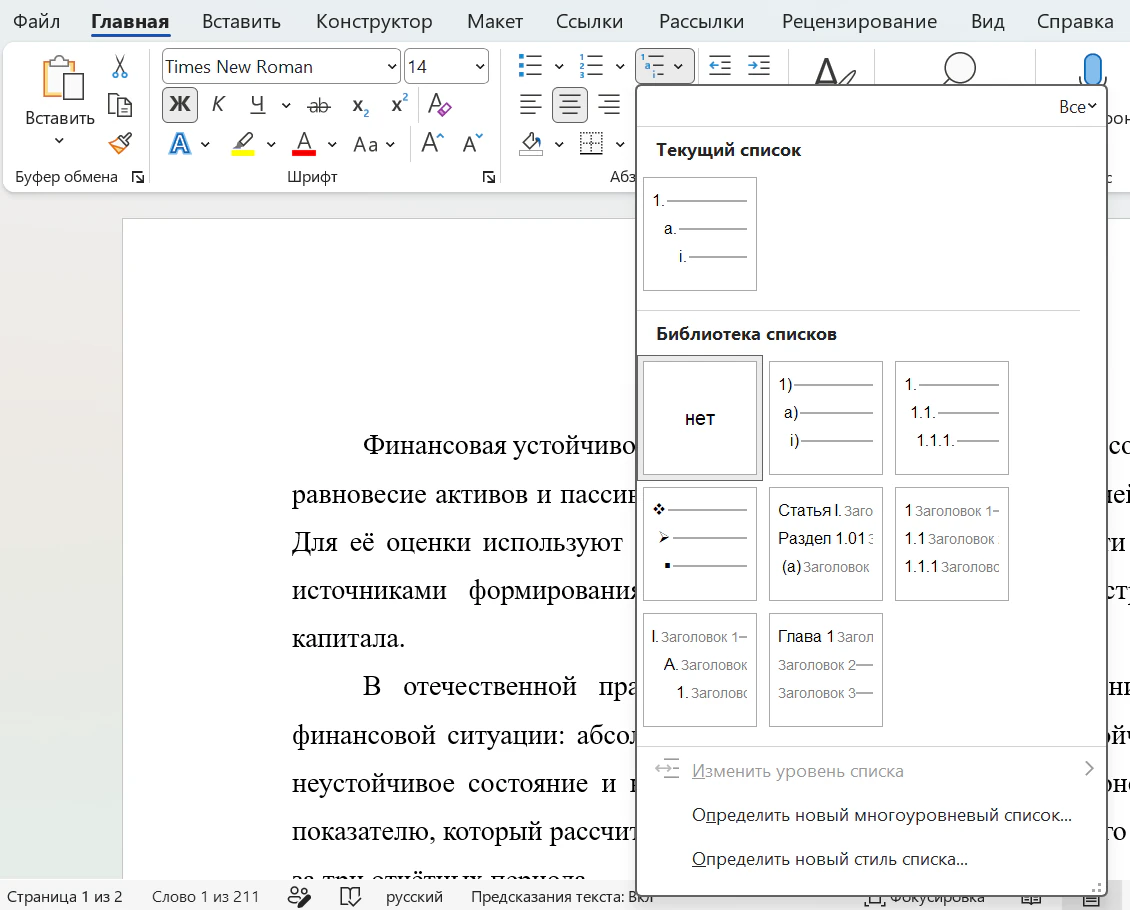
Task: Decrease indent icon
Action: (720, 66)
